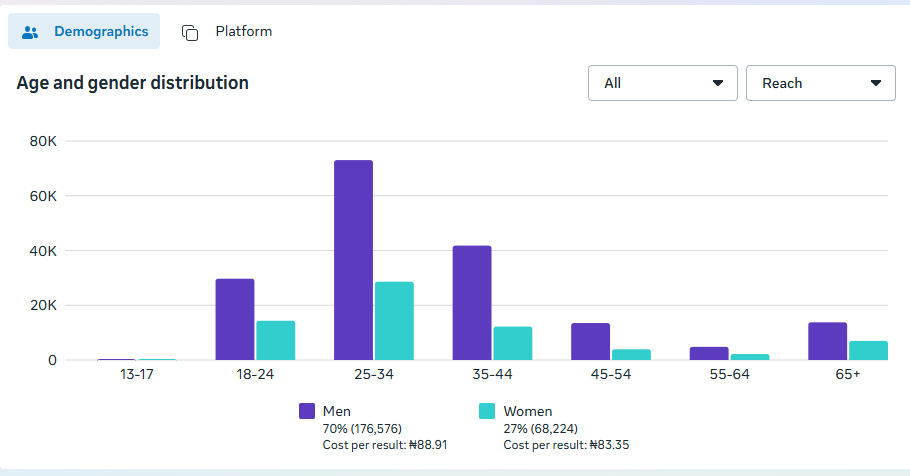Click the Women bar for 25-34

click(394, 321)
